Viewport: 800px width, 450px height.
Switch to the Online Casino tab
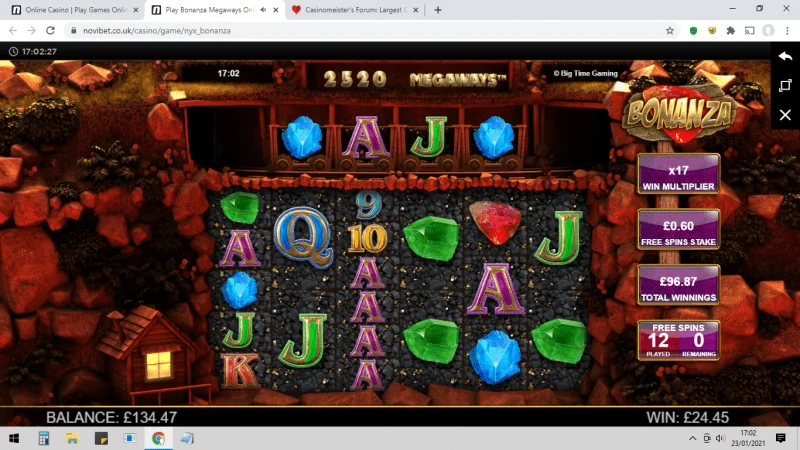76,10
